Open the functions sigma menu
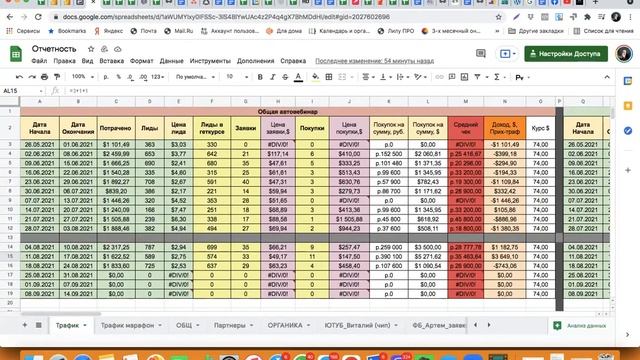This screenshot has width=640, height=360. click(x=497, y=77)
